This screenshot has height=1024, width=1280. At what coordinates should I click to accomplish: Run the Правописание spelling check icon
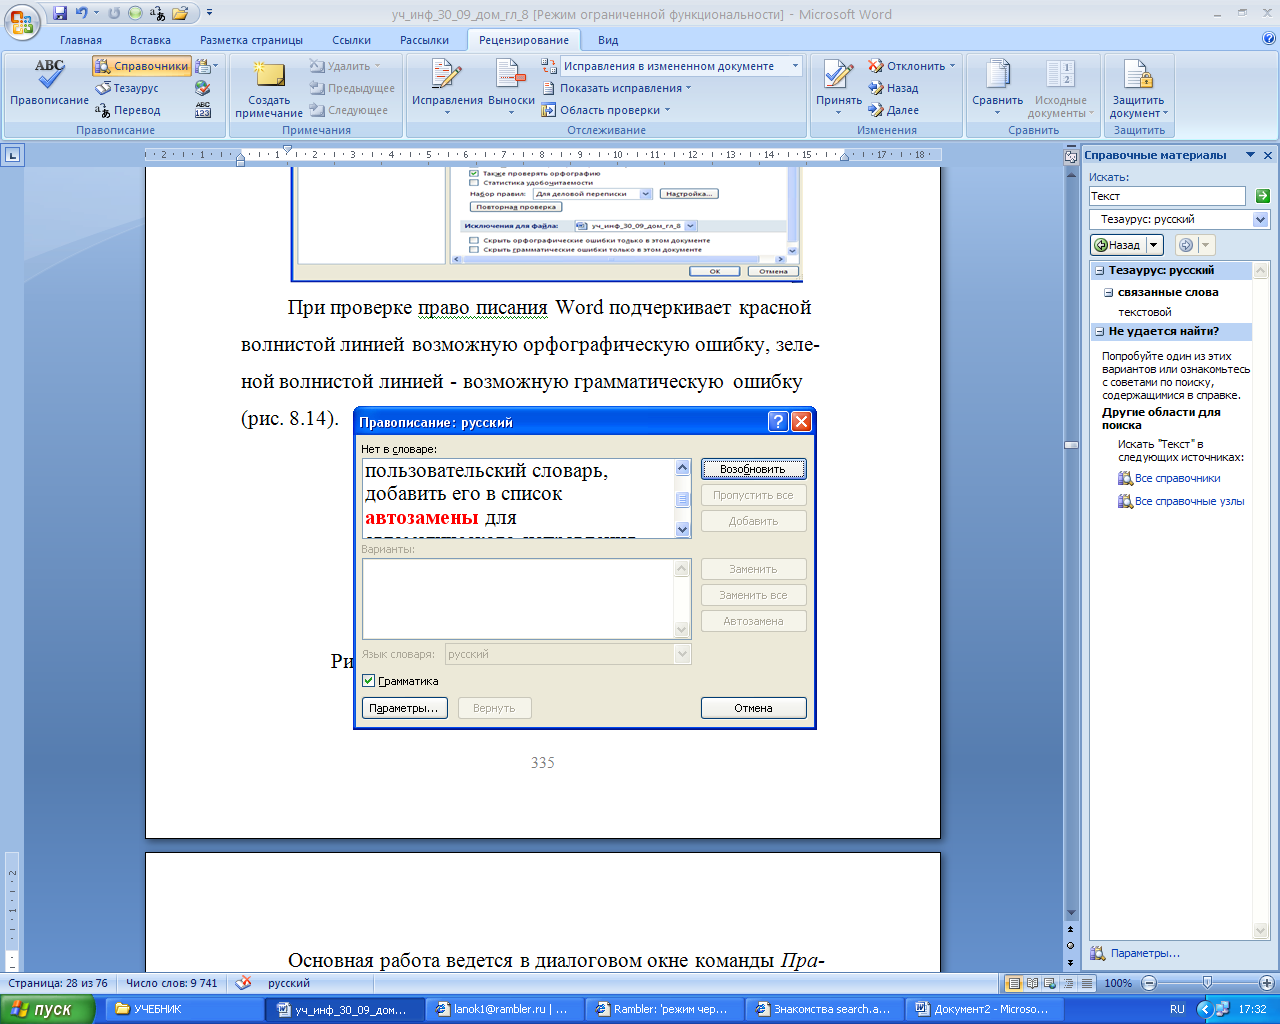pyautogui.click(x=49, y=84)
